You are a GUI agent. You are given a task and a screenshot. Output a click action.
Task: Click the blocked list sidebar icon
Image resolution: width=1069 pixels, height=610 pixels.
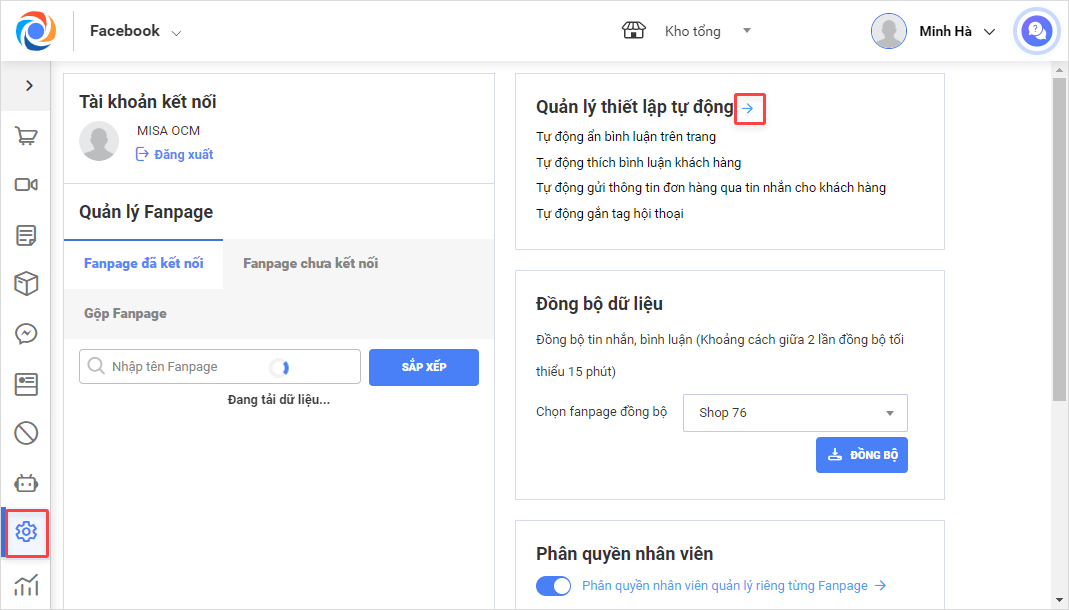click(26, 433)
